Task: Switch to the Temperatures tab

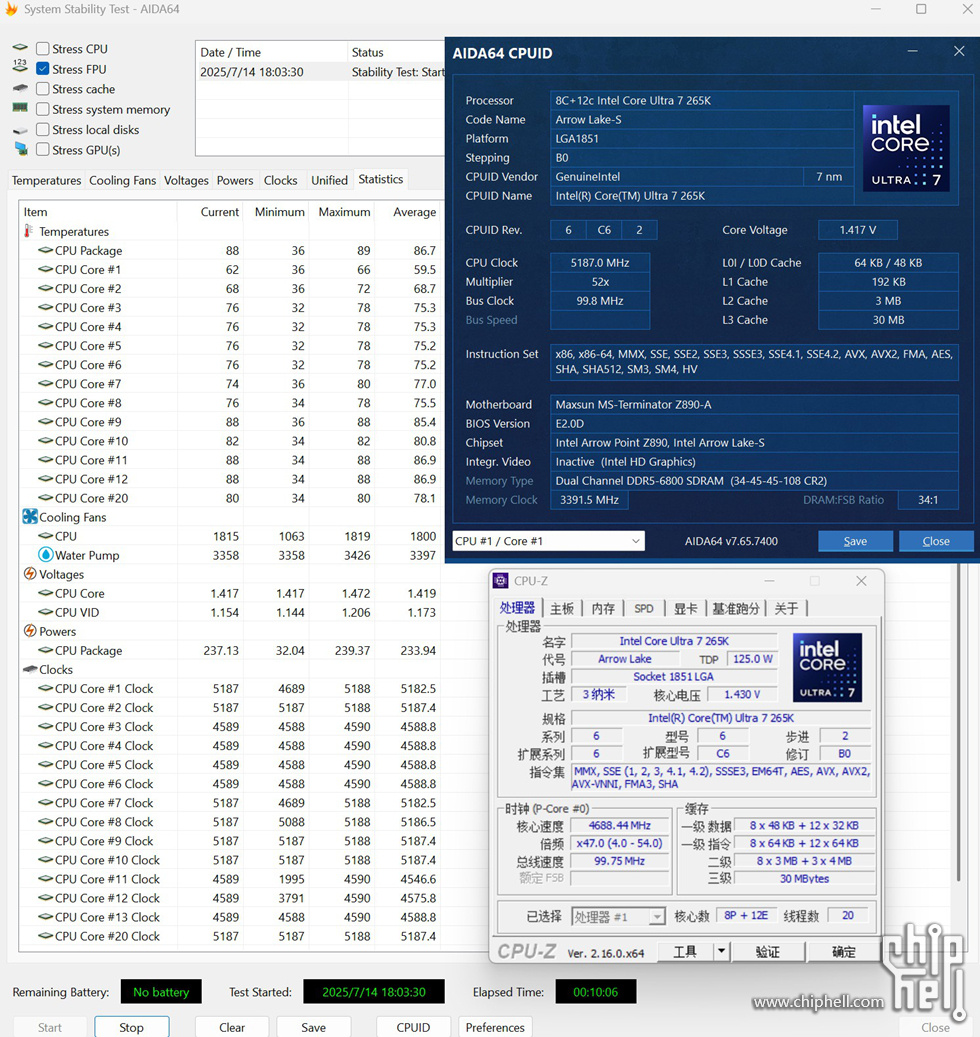Action: pyautogui.click(x=46, y=181)
